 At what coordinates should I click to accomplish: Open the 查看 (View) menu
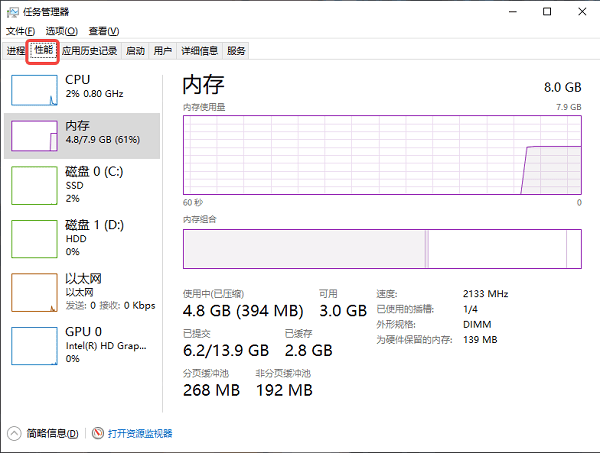[102, 32]
